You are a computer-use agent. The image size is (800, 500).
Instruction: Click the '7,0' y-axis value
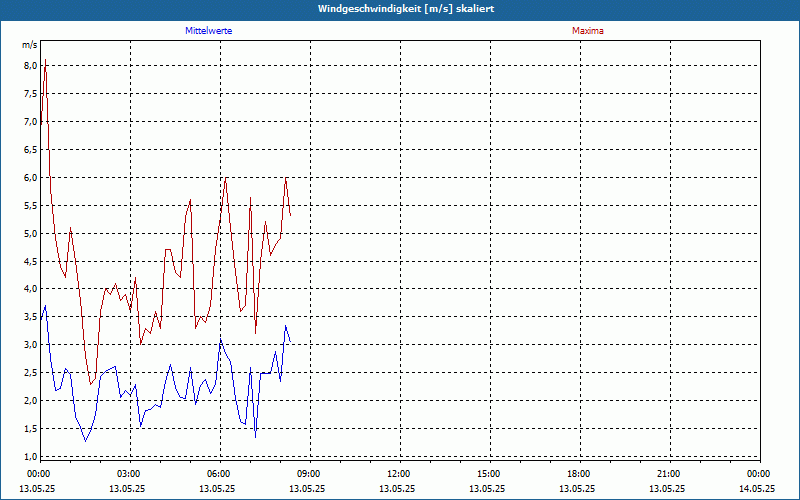coord(30,121)
